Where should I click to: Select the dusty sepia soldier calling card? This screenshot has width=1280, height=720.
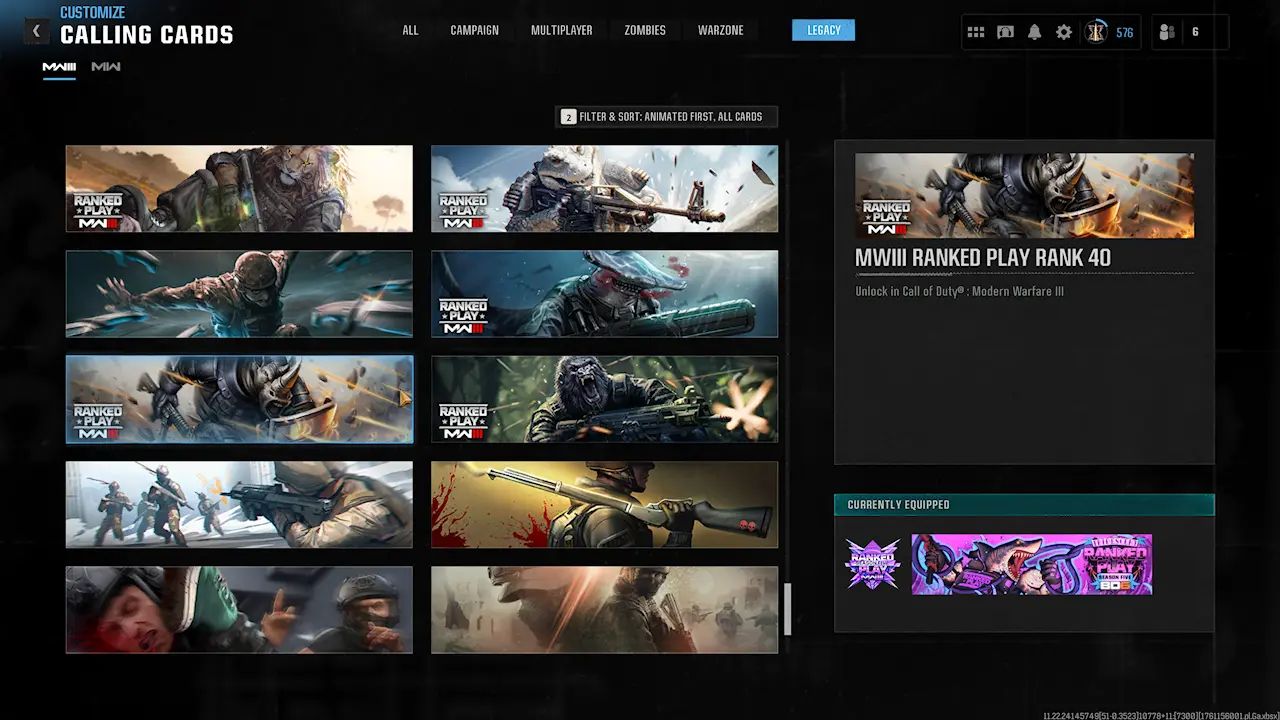pos(604,610)
